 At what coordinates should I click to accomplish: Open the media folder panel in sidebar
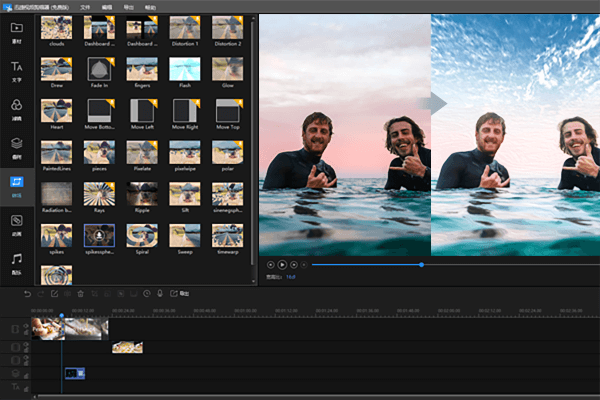pyautogui.click(x=16, y=32)
